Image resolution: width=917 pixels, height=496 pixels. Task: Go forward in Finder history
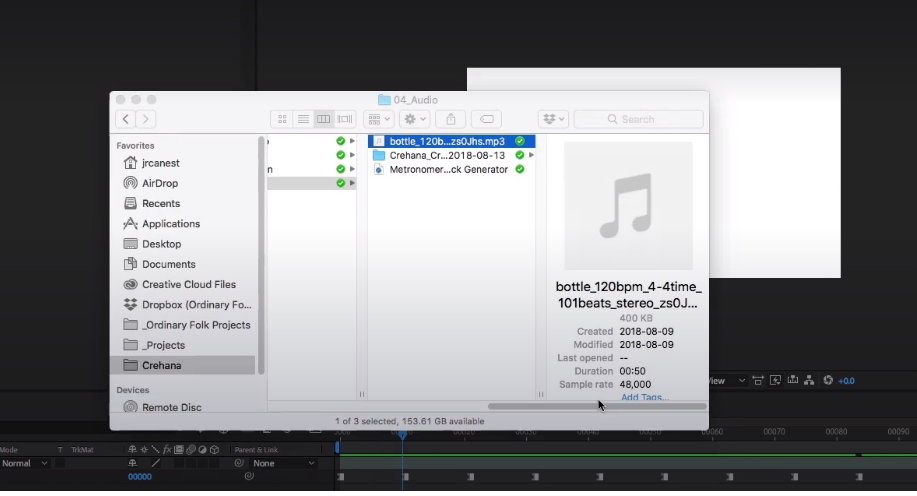tap(146, 119)
